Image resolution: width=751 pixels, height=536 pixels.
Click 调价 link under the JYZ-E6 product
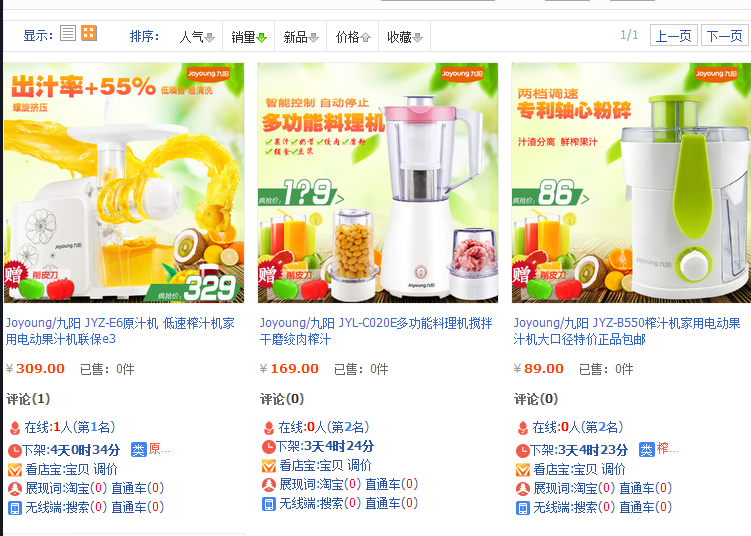(x=105, y=469)
